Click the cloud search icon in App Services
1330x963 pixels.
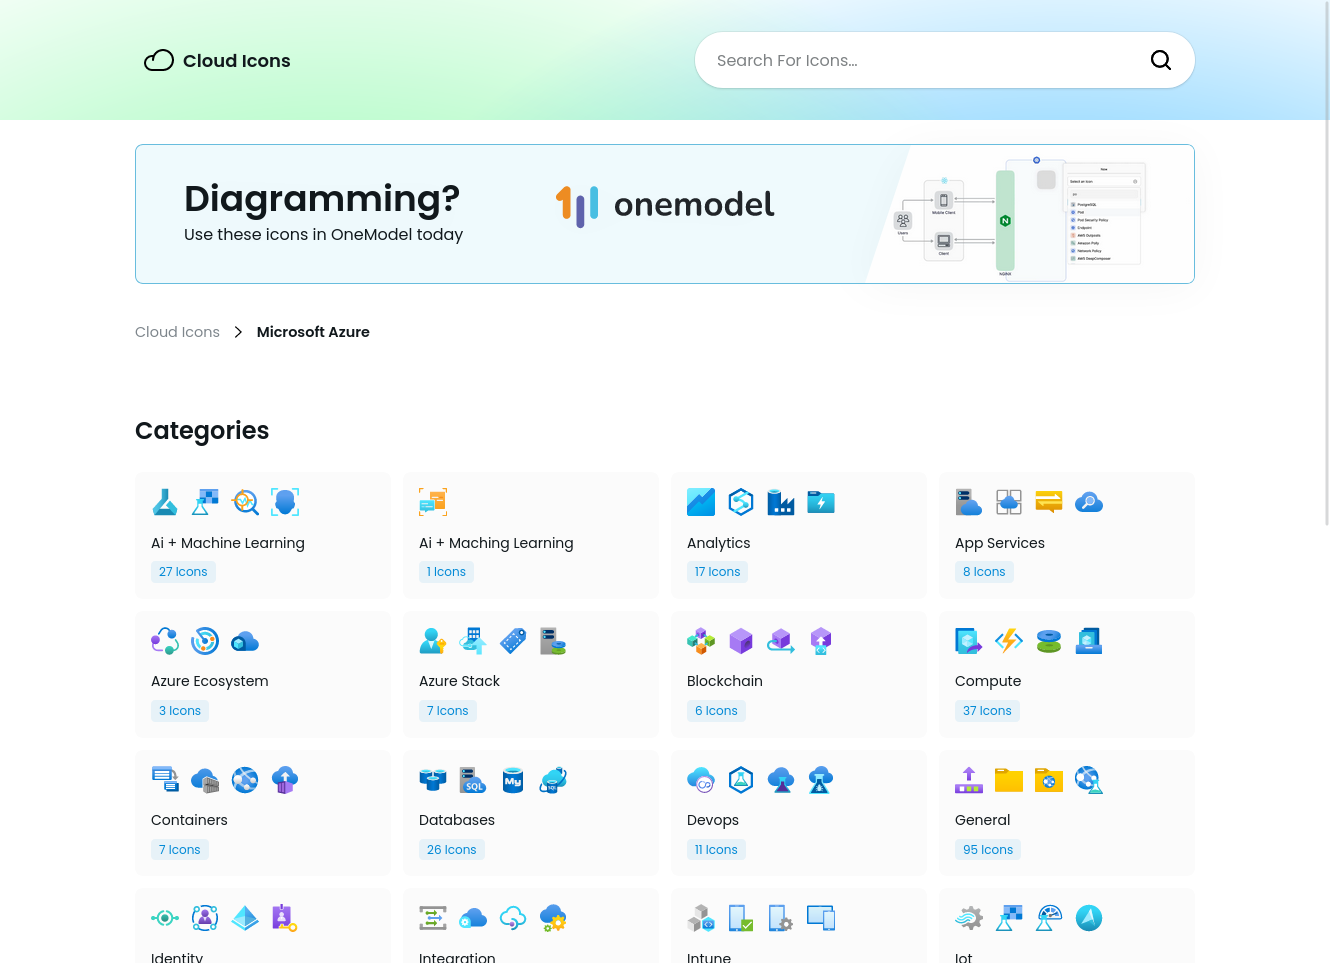[x=1089, y=502]
